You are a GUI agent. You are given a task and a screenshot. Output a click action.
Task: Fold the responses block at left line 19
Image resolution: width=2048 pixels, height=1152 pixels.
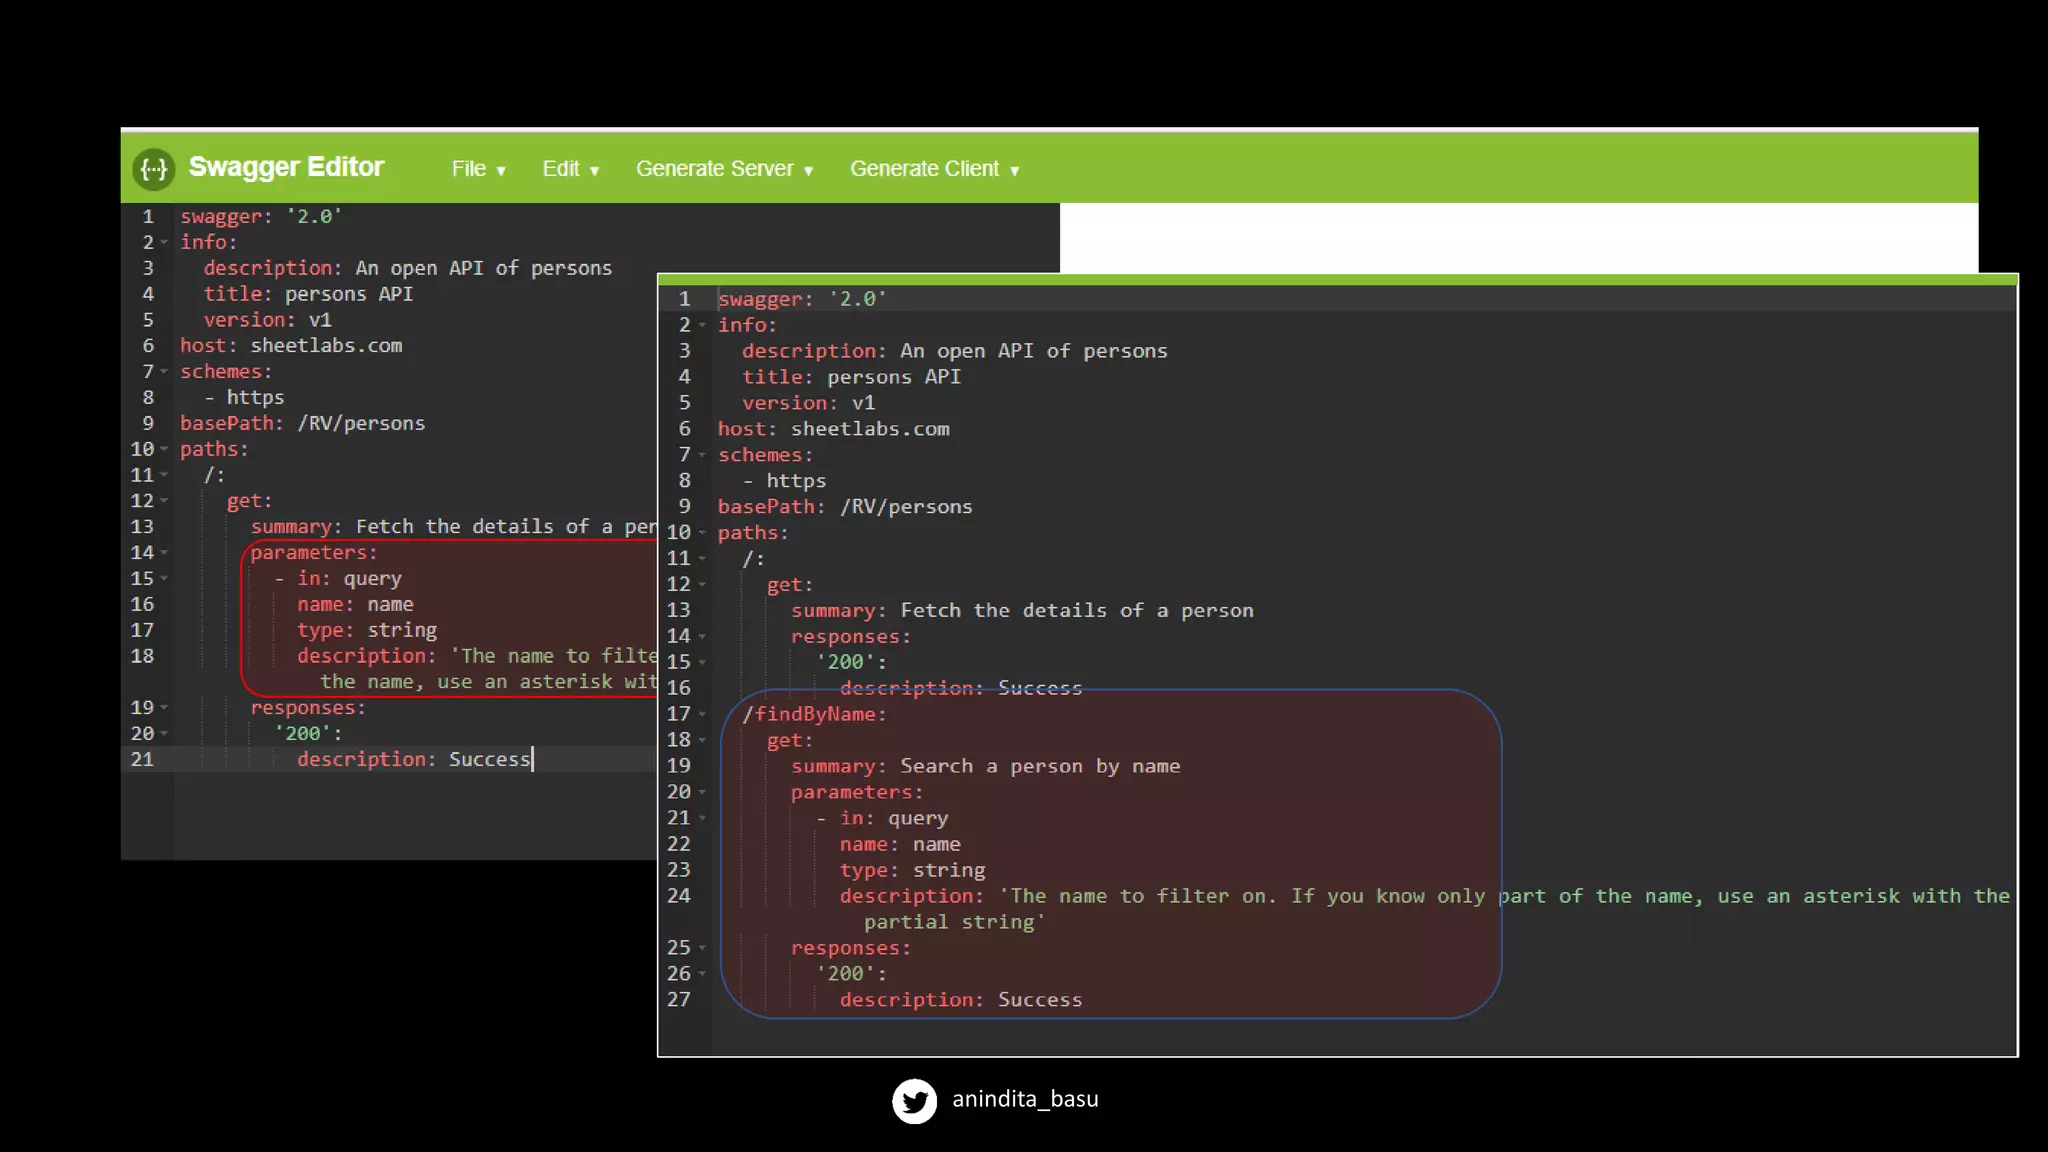click(x=164, y=708)
